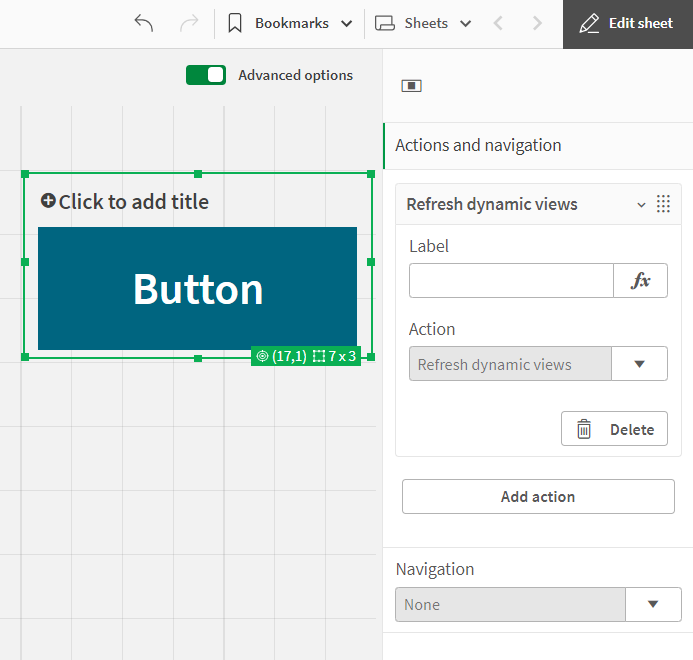
Task: Click the button object icon in properties panel
Action: [x=412, y=86]
